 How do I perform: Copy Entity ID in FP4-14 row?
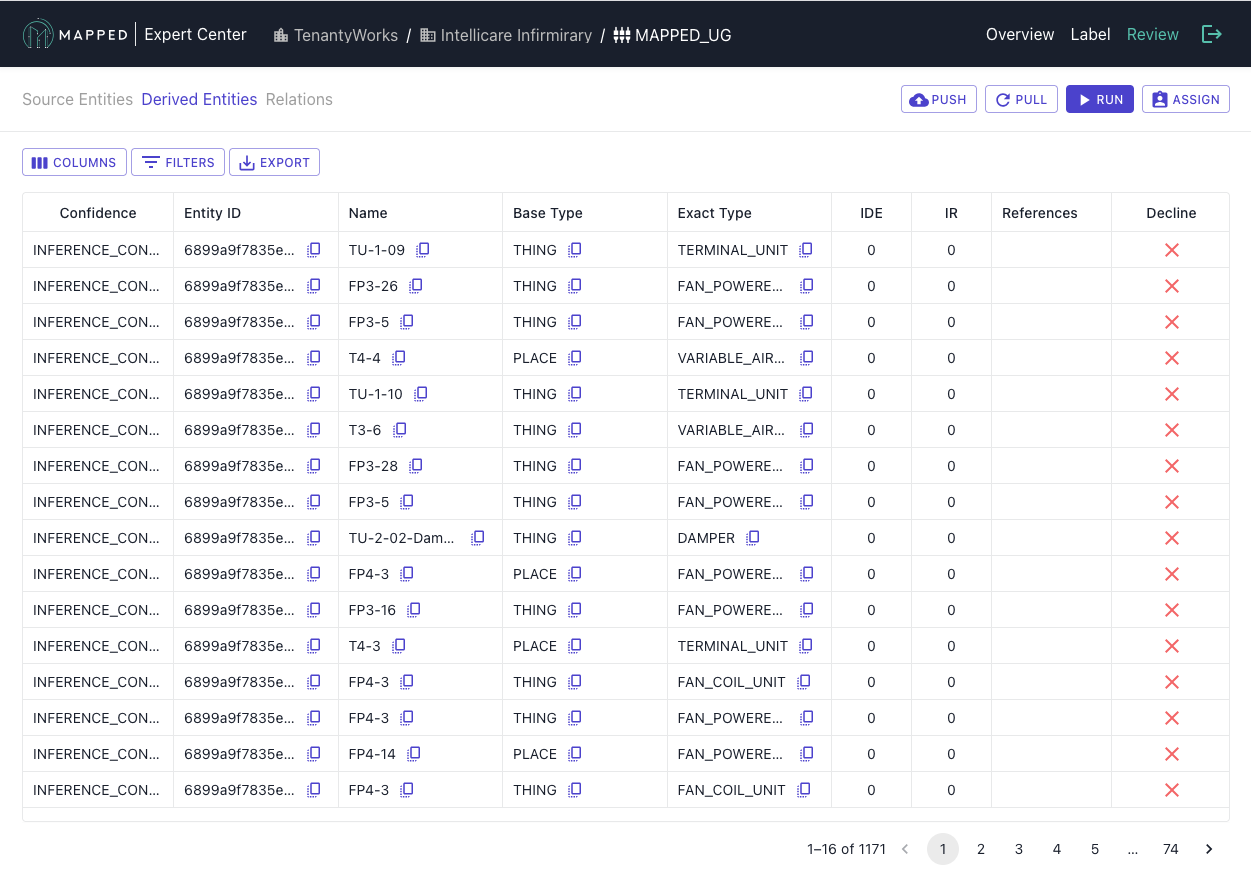click(313, 753)
